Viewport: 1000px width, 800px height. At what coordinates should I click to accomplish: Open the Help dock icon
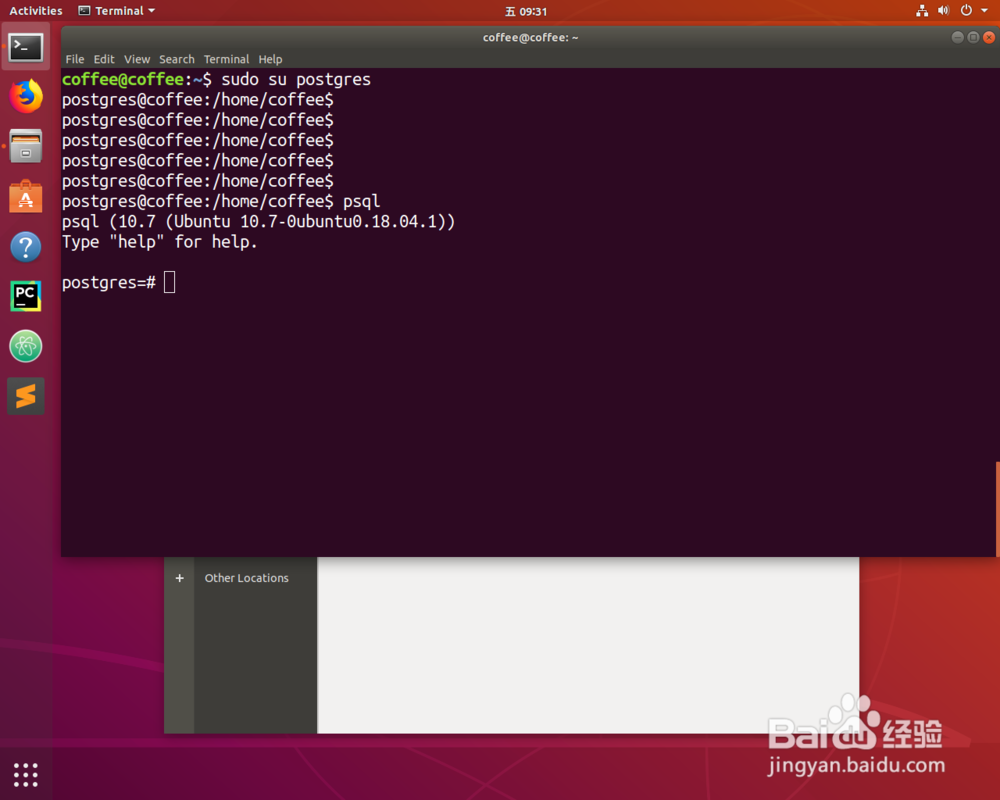point(26,246)
